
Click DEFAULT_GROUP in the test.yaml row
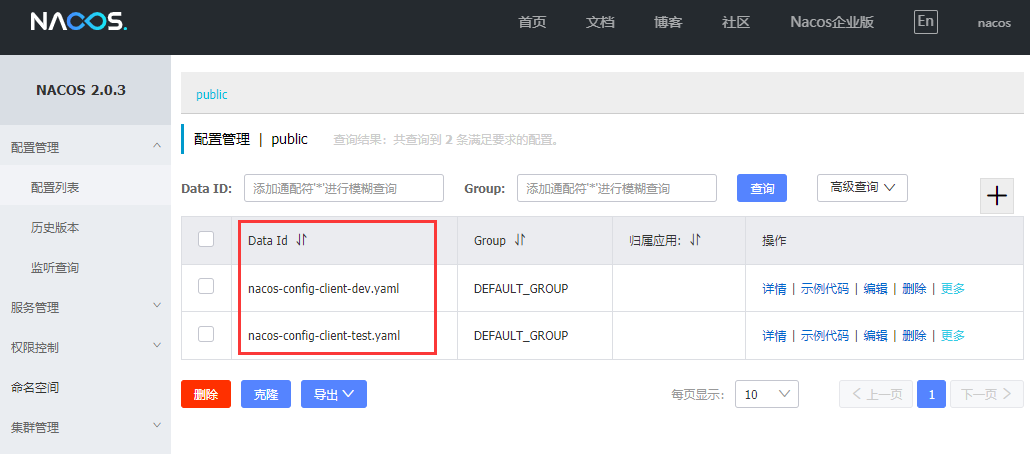pos(521,336)
